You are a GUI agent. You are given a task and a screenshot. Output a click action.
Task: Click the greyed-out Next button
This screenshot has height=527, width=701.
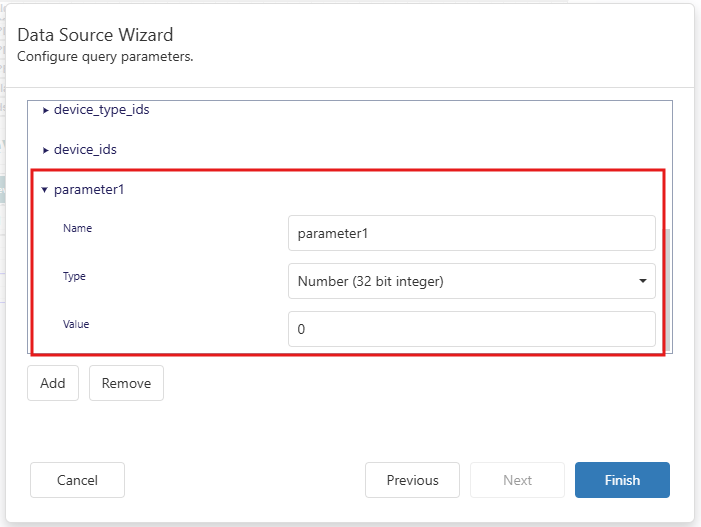pyautogui.click(x=517, y=480)
